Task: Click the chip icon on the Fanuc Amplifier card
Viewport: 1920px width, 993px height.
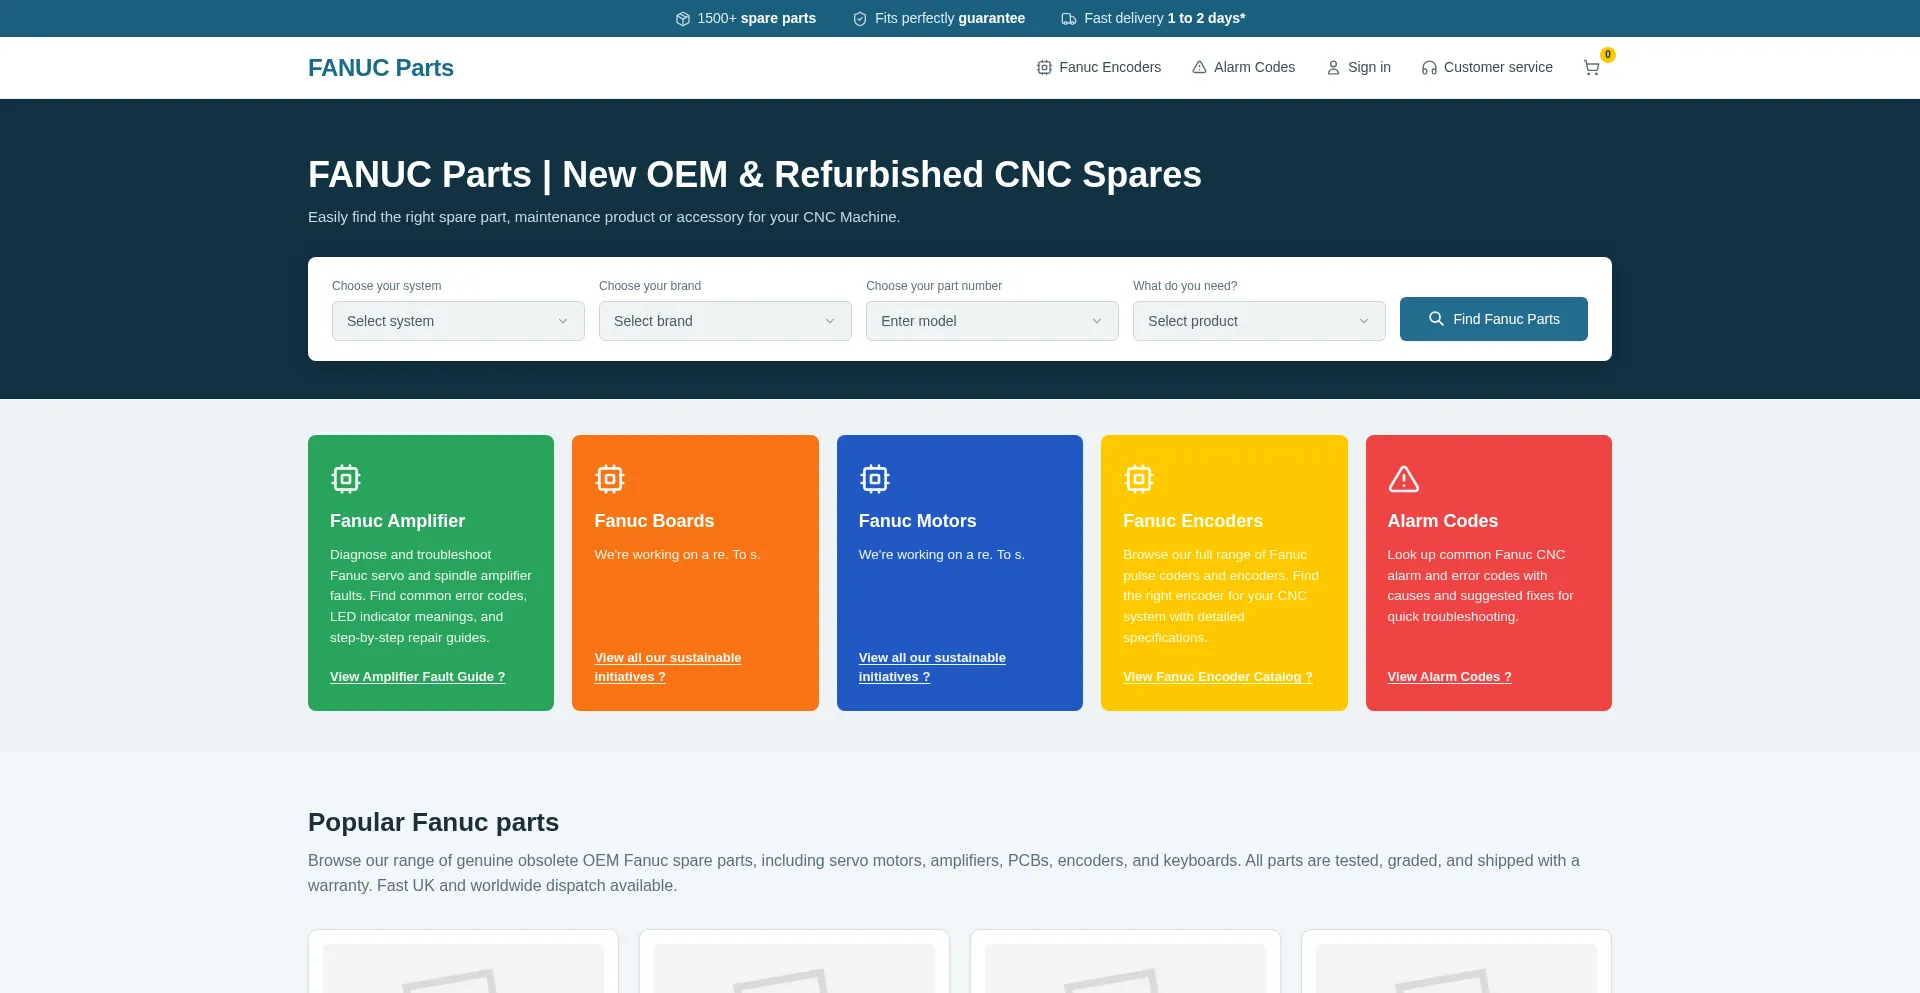Action: coord(346,479)
